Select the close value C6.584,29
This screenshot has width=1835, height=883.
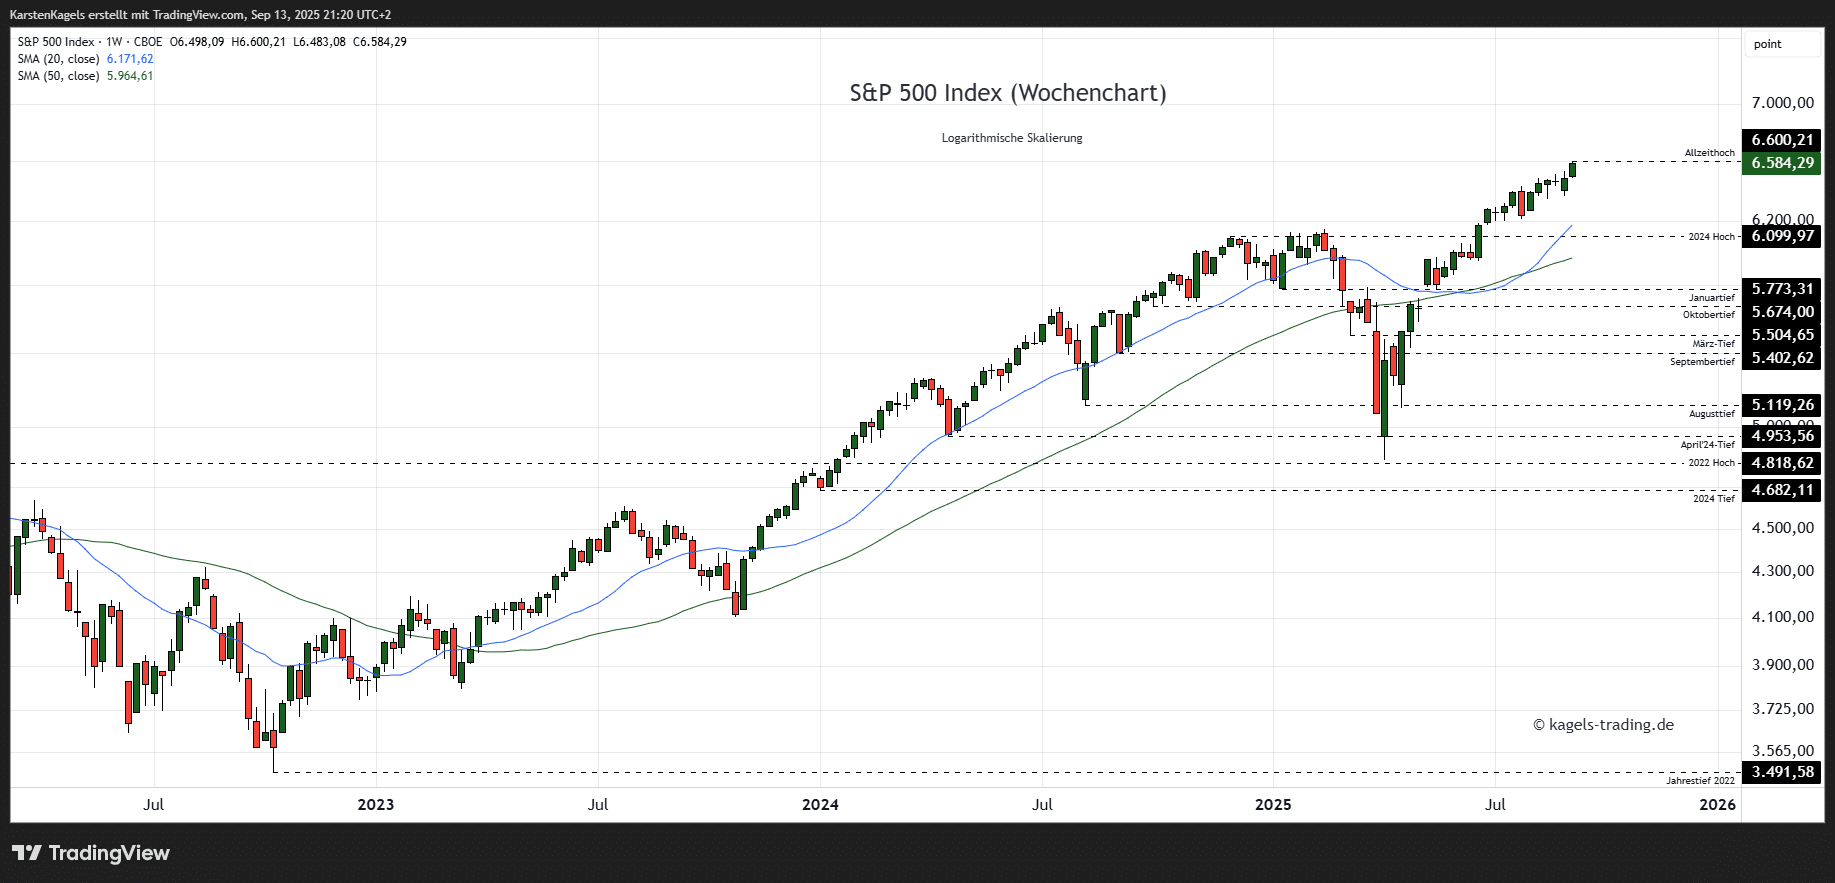coord(380,42)
